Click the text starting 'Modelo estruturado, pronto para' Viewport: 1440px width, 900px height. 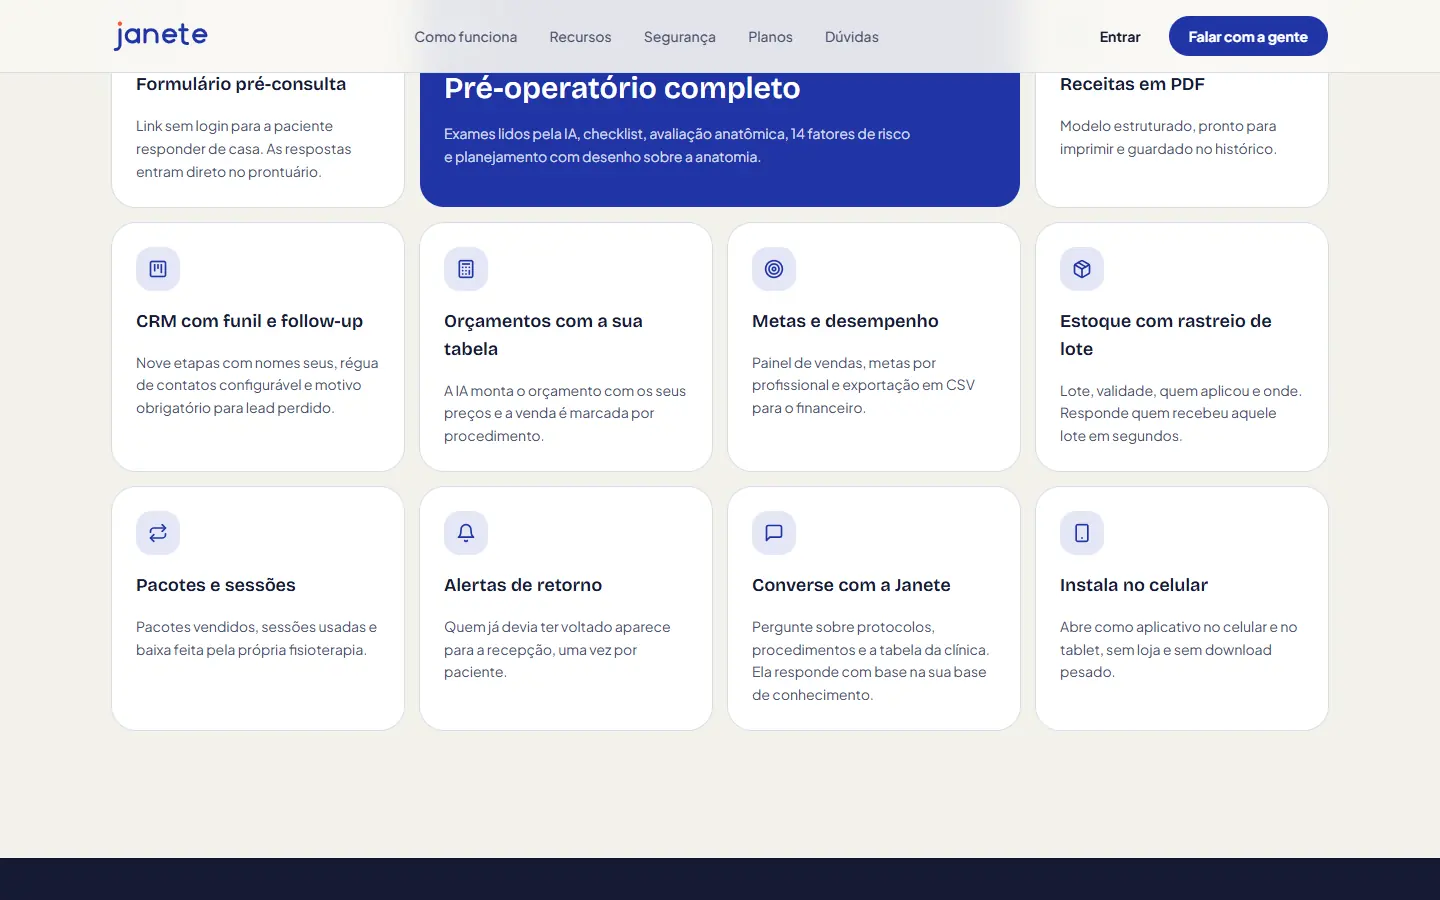(1168, 137)
